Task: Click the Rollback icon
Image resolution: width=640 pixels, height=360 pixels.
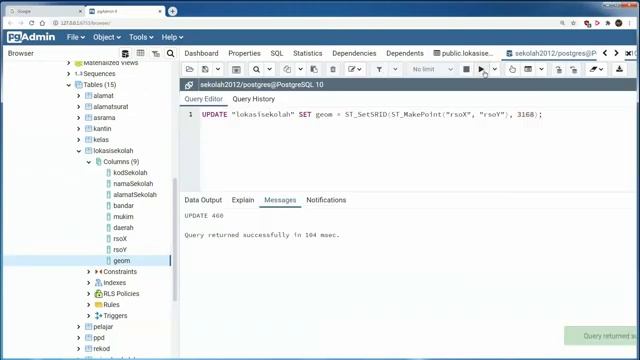Action: (x=573, y=69)
